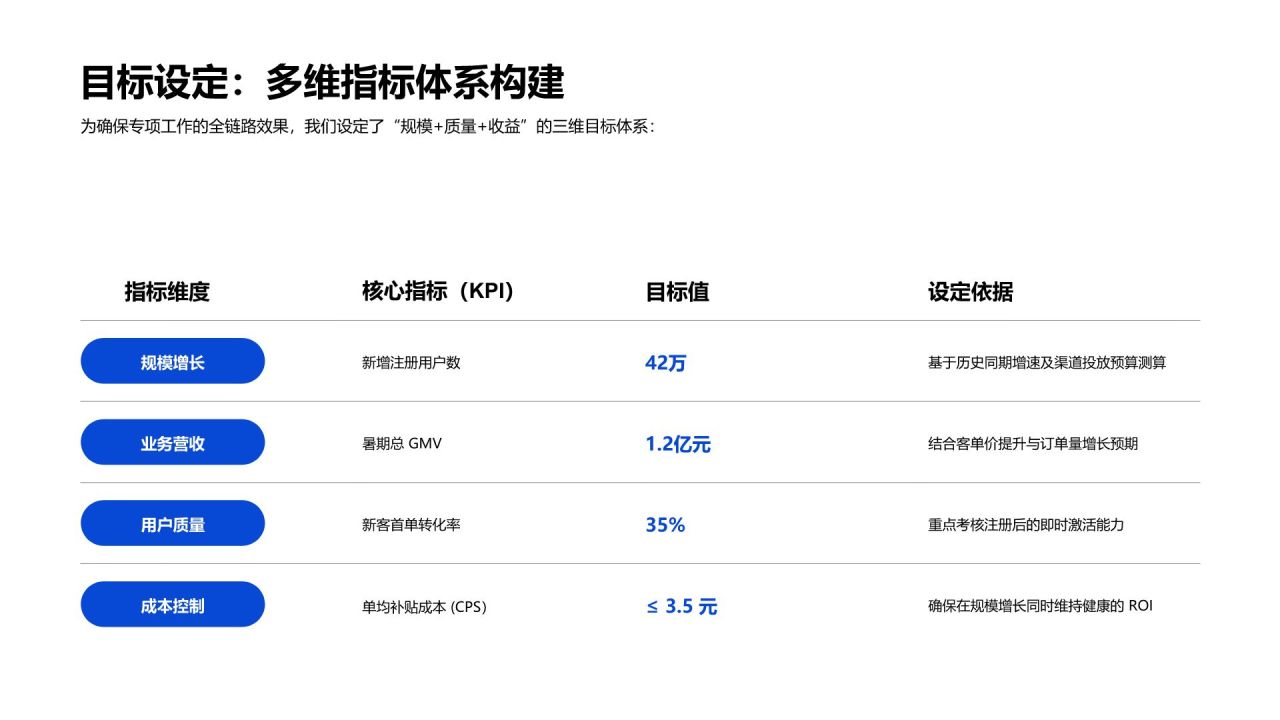
Task: Select the text 确保在规模增长同时维持健康的 ROI
Action: pyautogui.click(x=1040, y=605)
